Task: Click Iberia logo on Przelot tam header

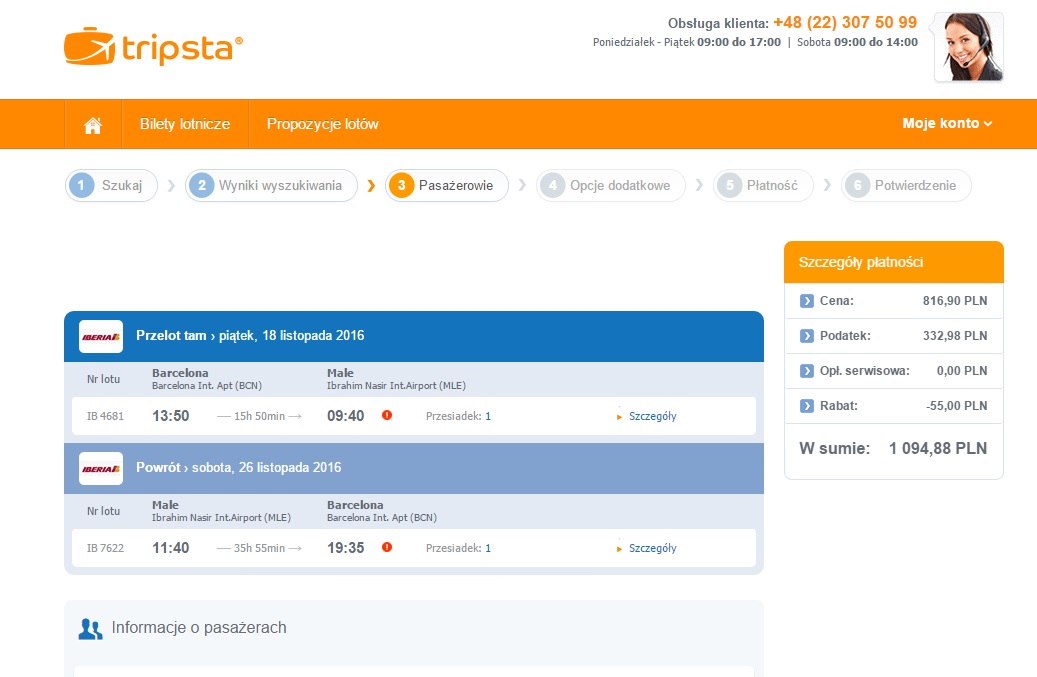Action: coord(101,337)
